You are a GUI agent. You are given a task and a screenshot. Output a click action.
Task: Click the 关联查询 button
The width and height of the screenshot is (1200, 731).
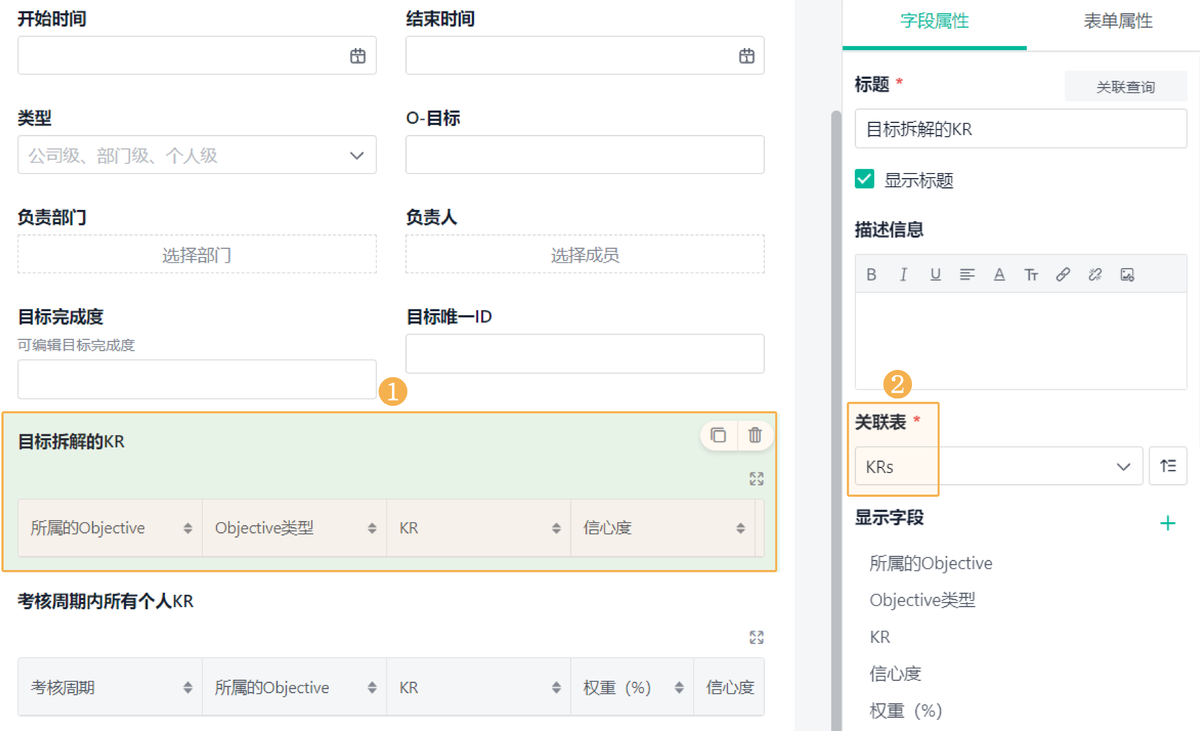coord(1125,87)
